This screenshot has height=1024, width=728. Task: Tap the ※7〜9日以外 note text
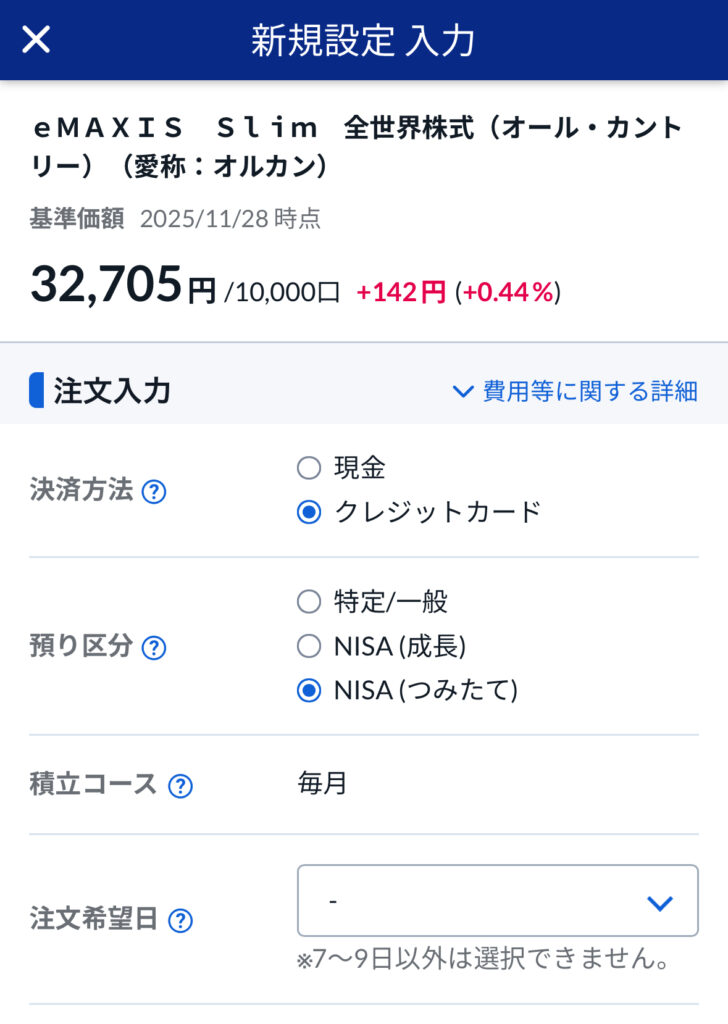pos(482,961)
